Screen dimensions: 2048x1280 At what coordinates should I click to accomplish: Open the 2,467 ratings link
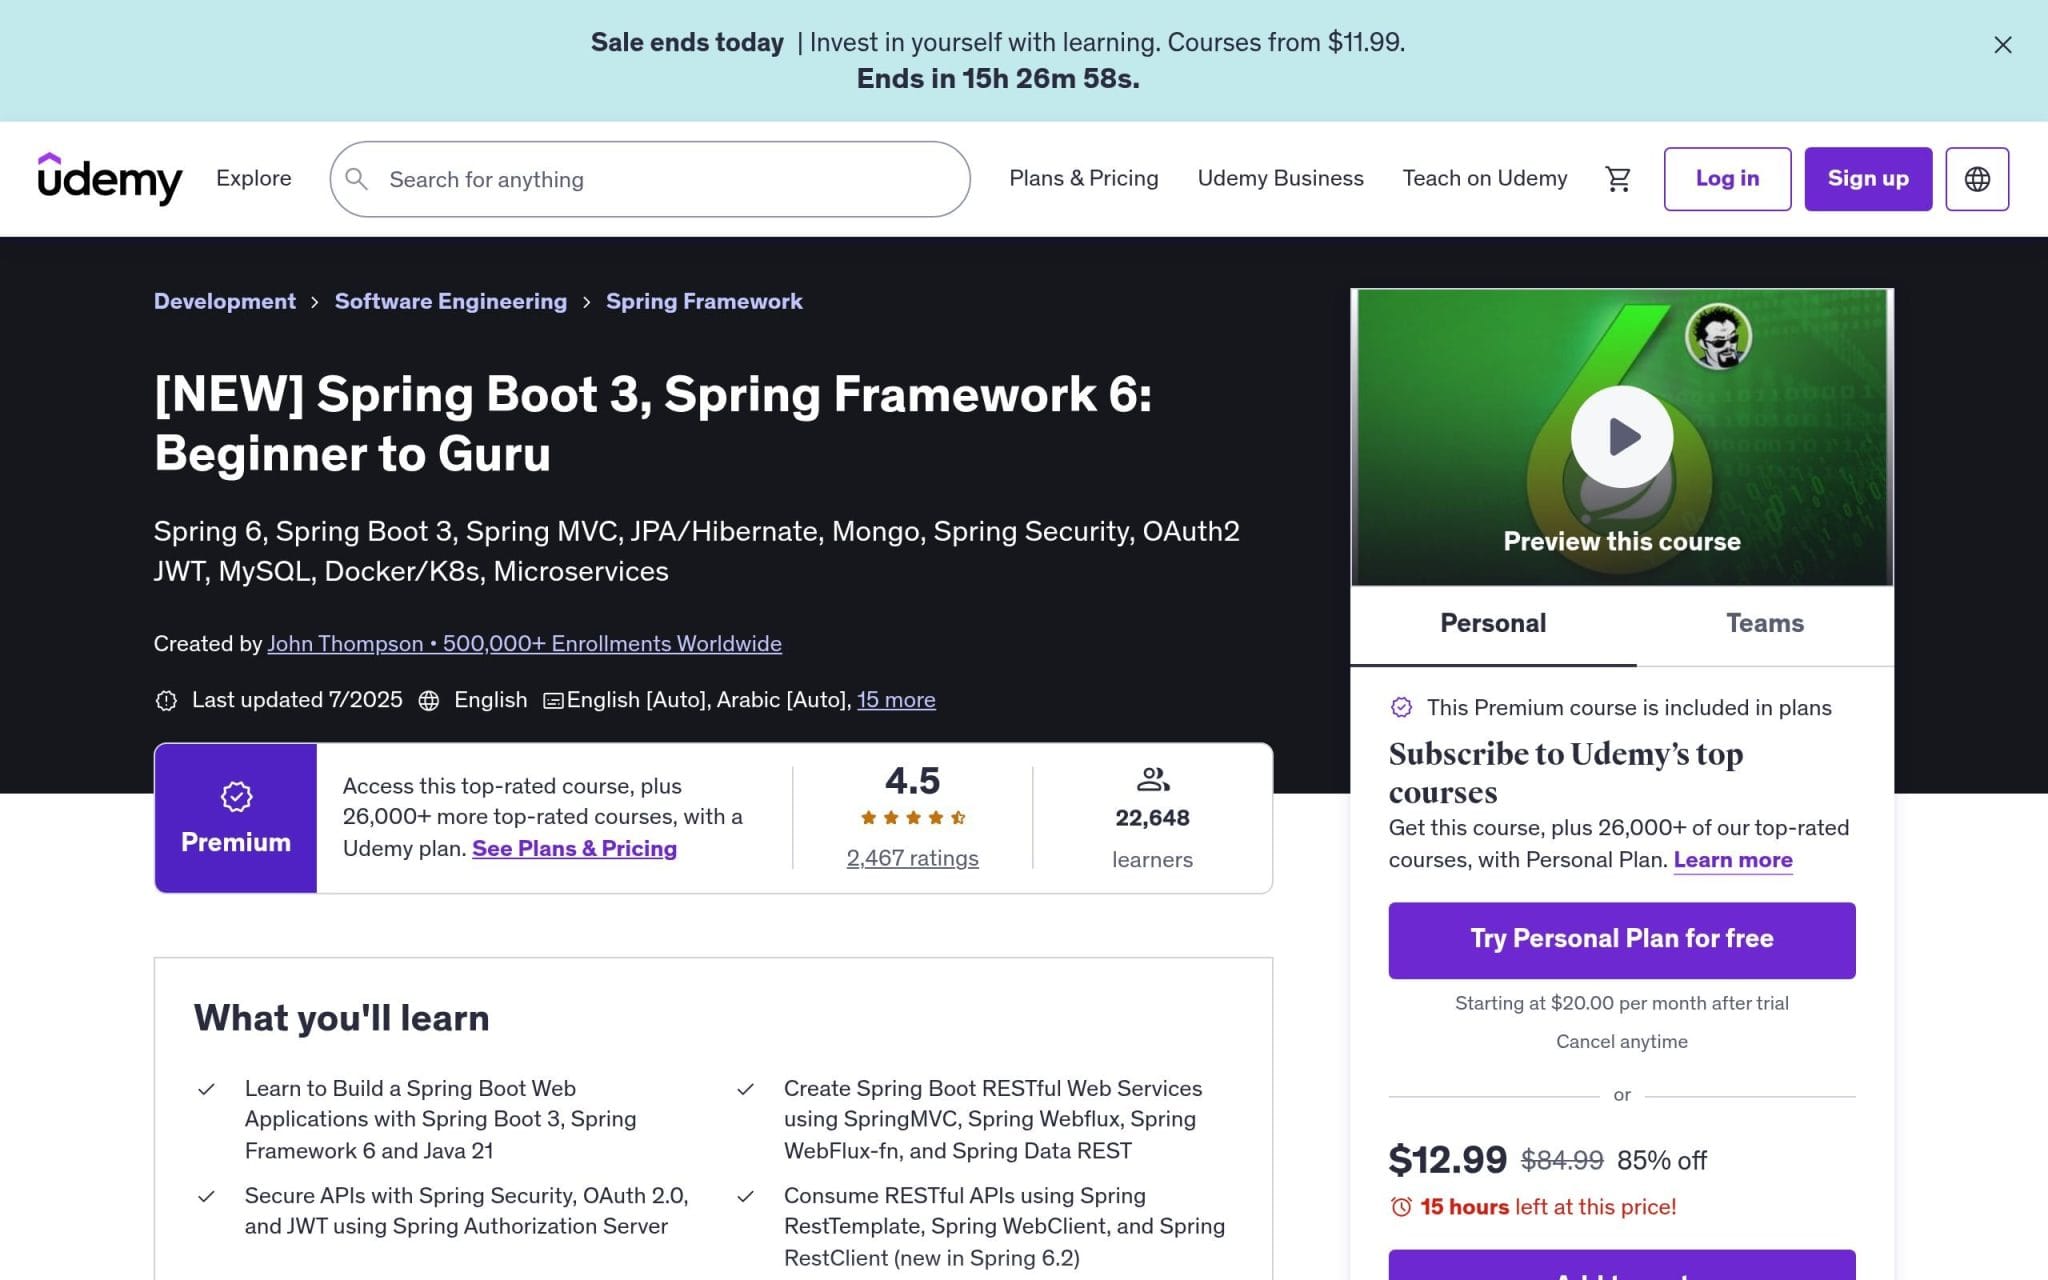(912, 858)
